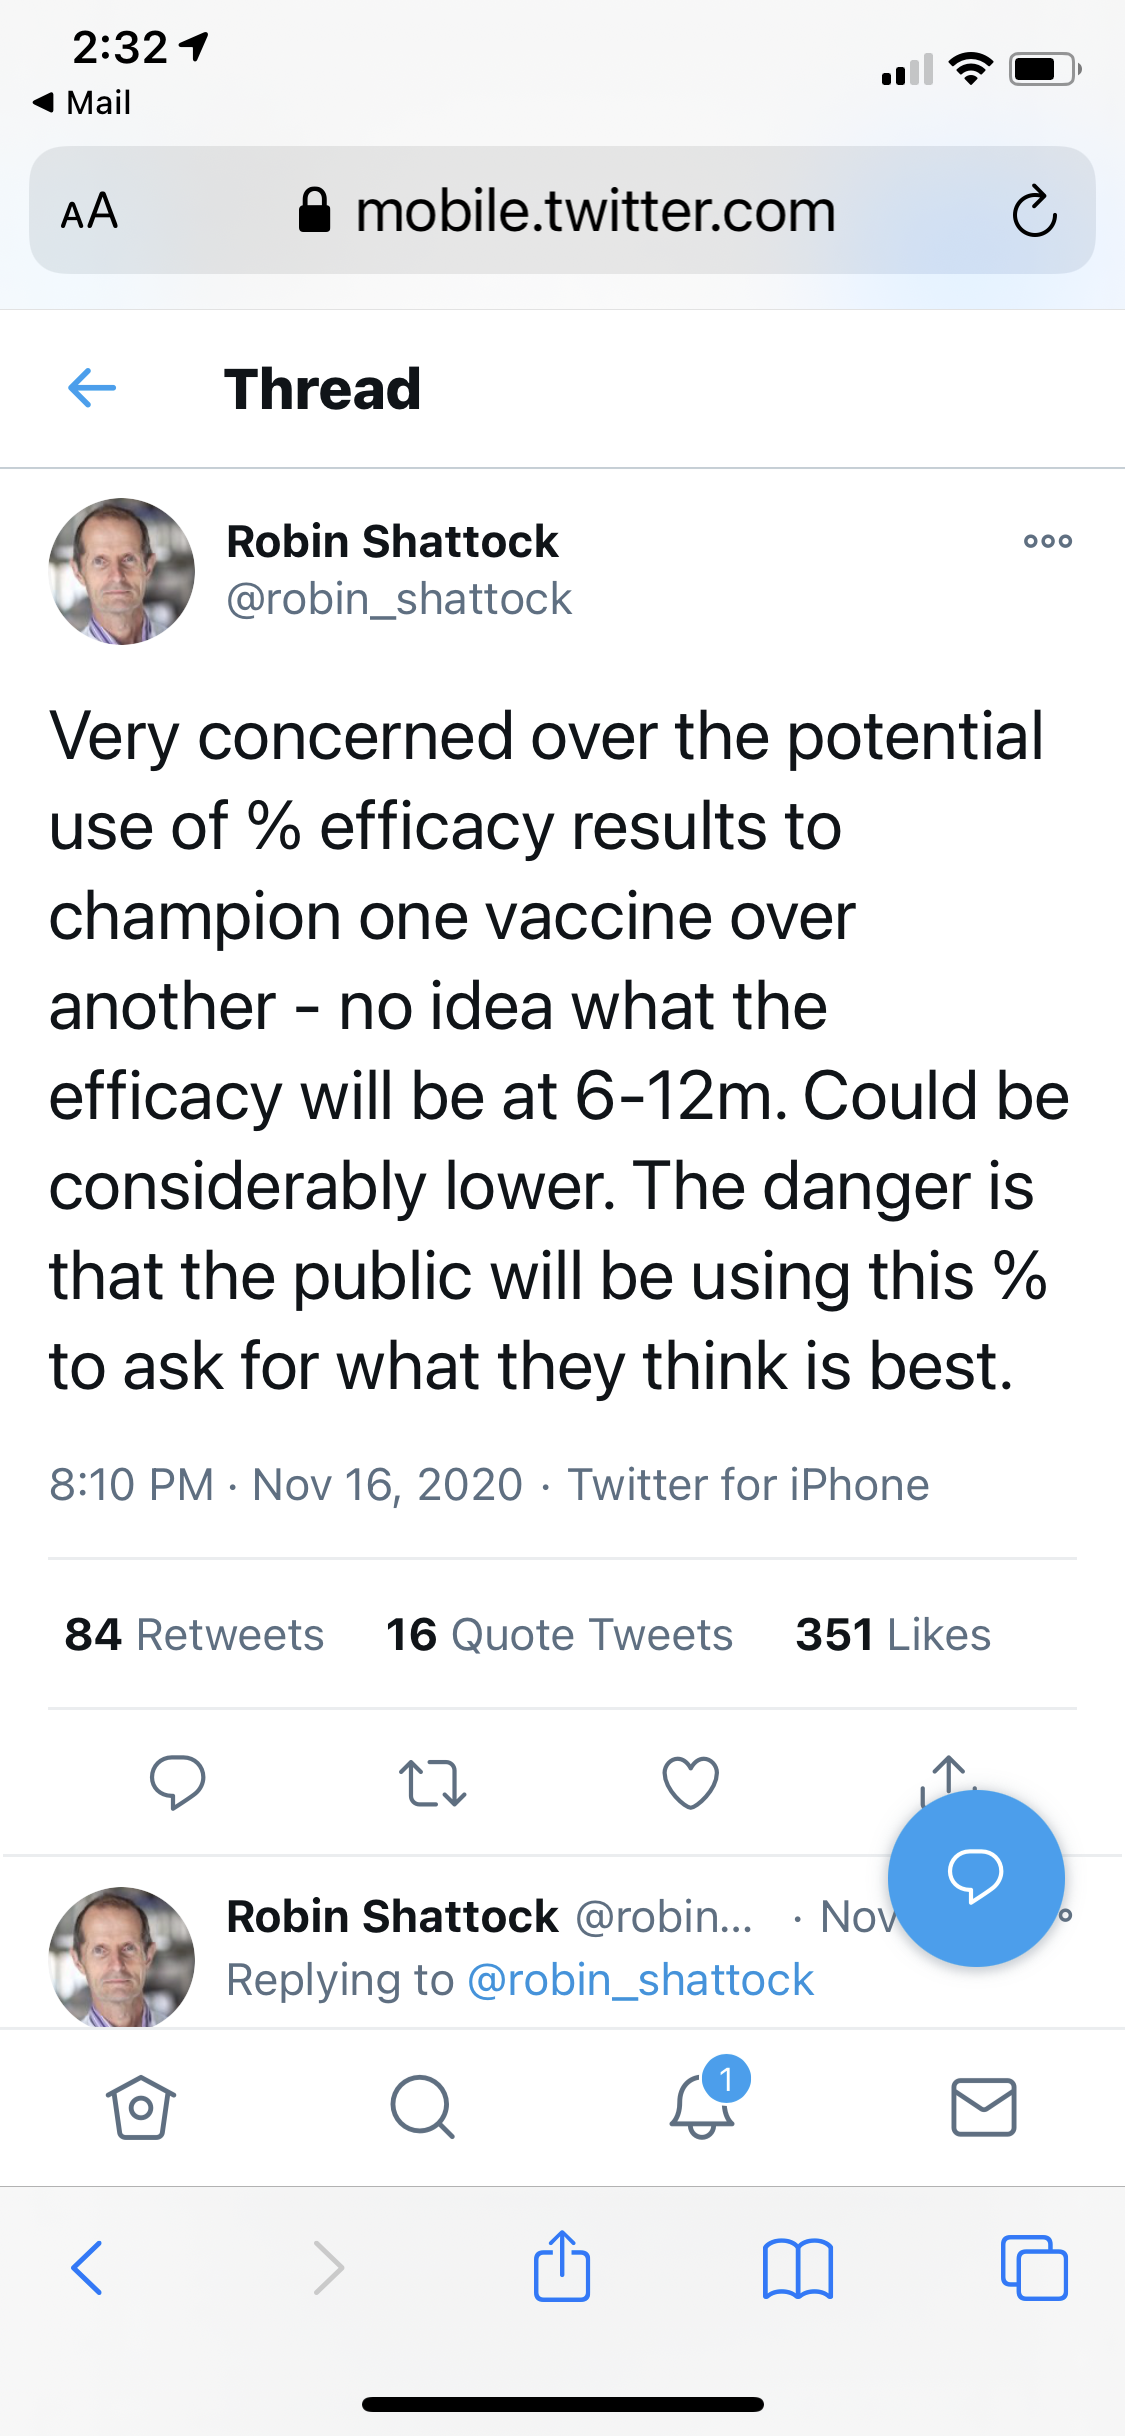Open Safari text size AA menu

click(x=90, y=211)
